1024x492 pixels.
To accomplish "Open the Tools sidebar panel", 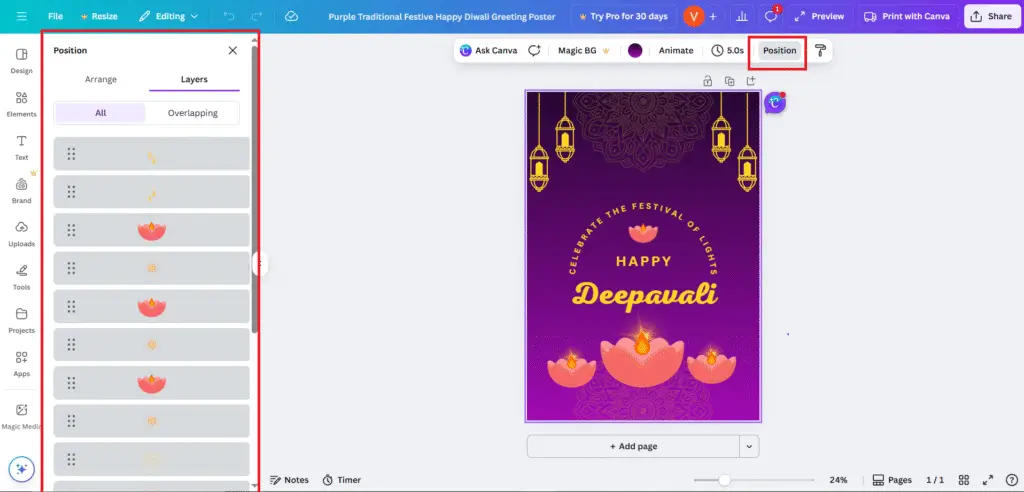I will click(22, 277).
